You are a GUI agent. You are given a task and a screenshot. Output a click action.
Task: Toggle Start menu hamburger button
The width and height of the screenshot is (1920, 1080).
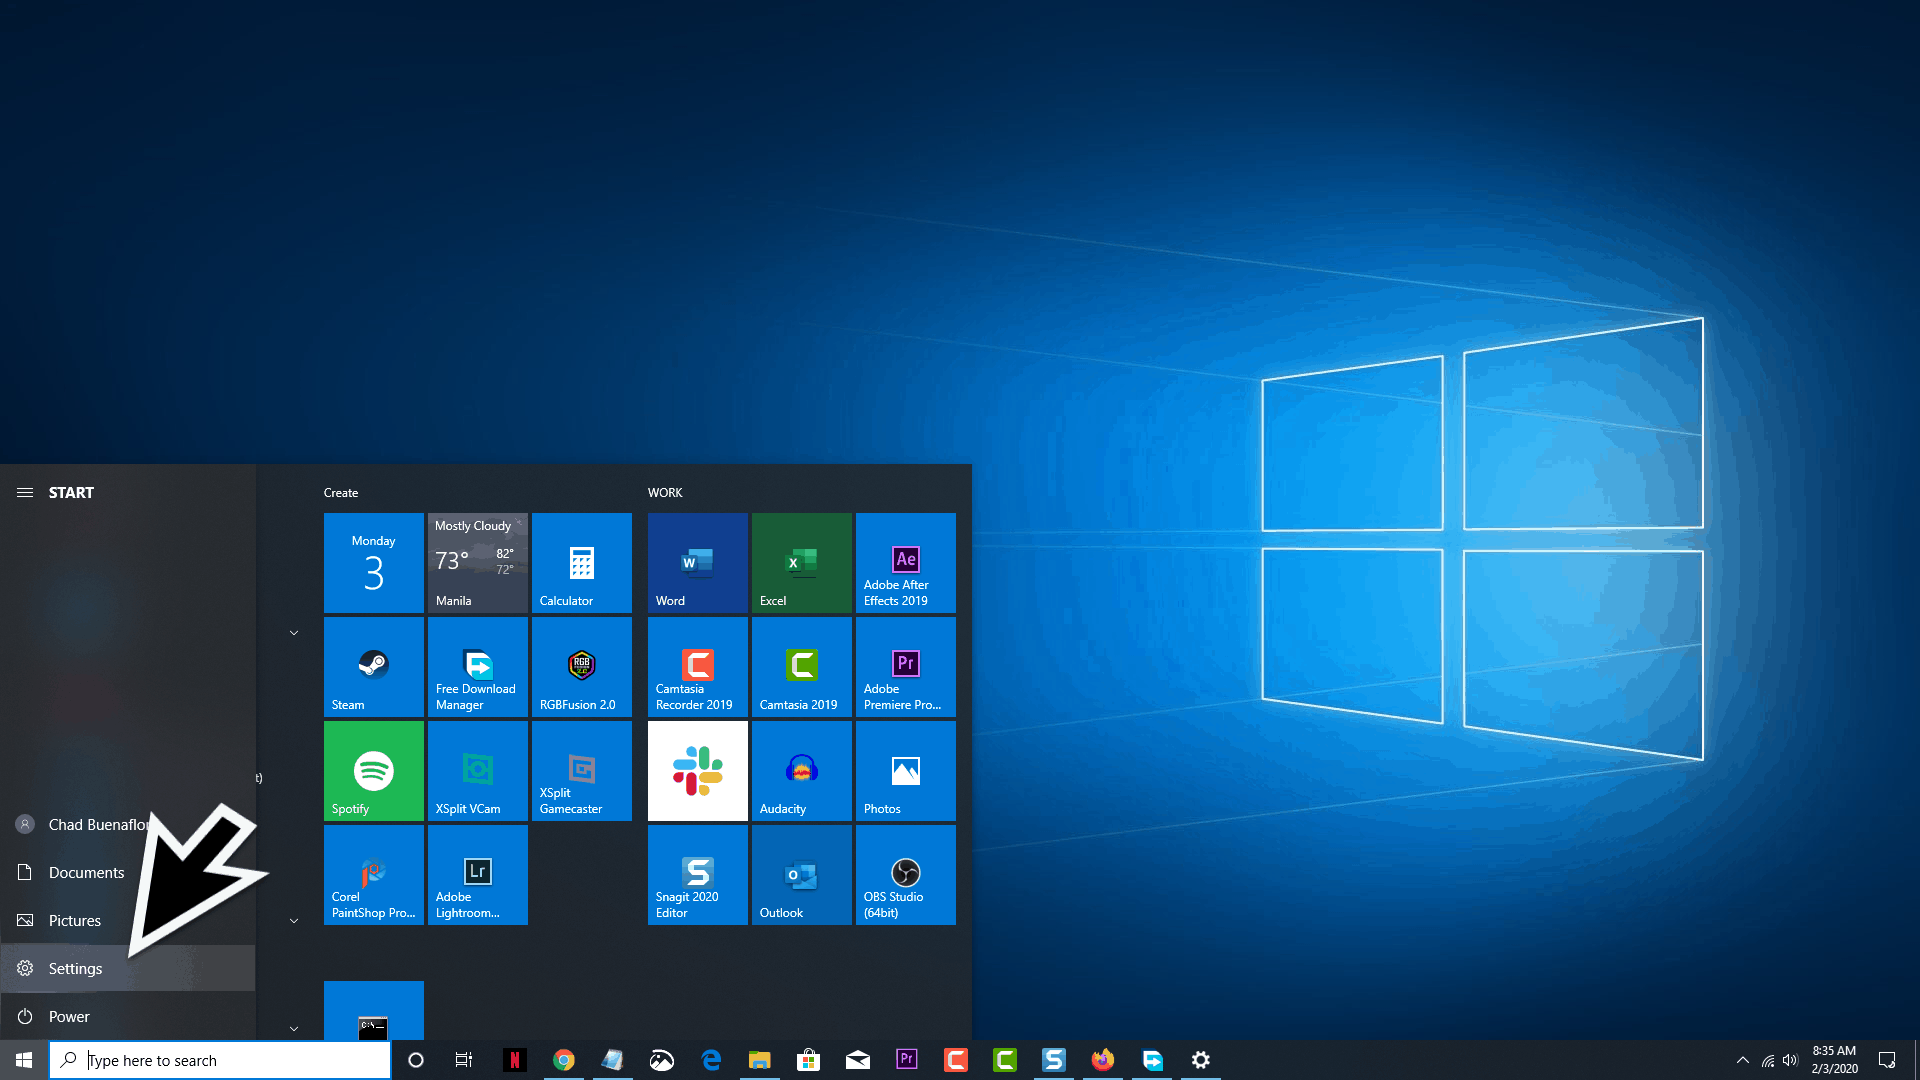25,492
